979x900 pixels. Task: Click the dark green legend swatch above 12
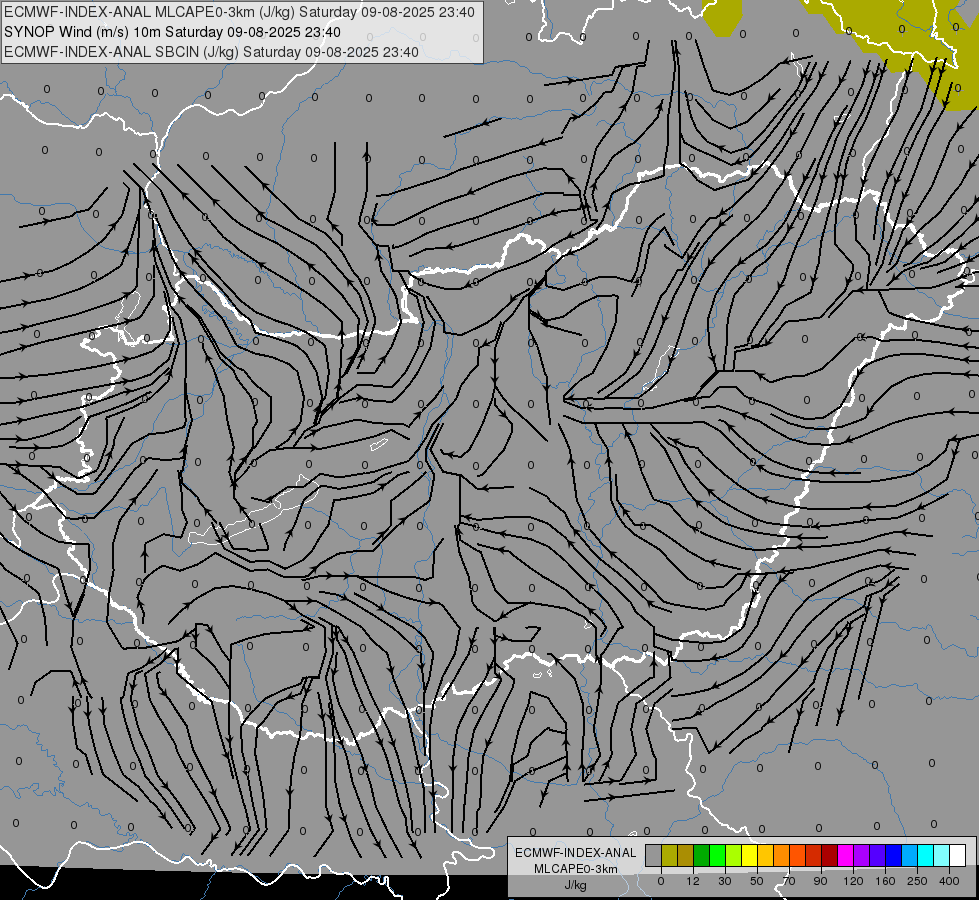(x=702, y=855)
